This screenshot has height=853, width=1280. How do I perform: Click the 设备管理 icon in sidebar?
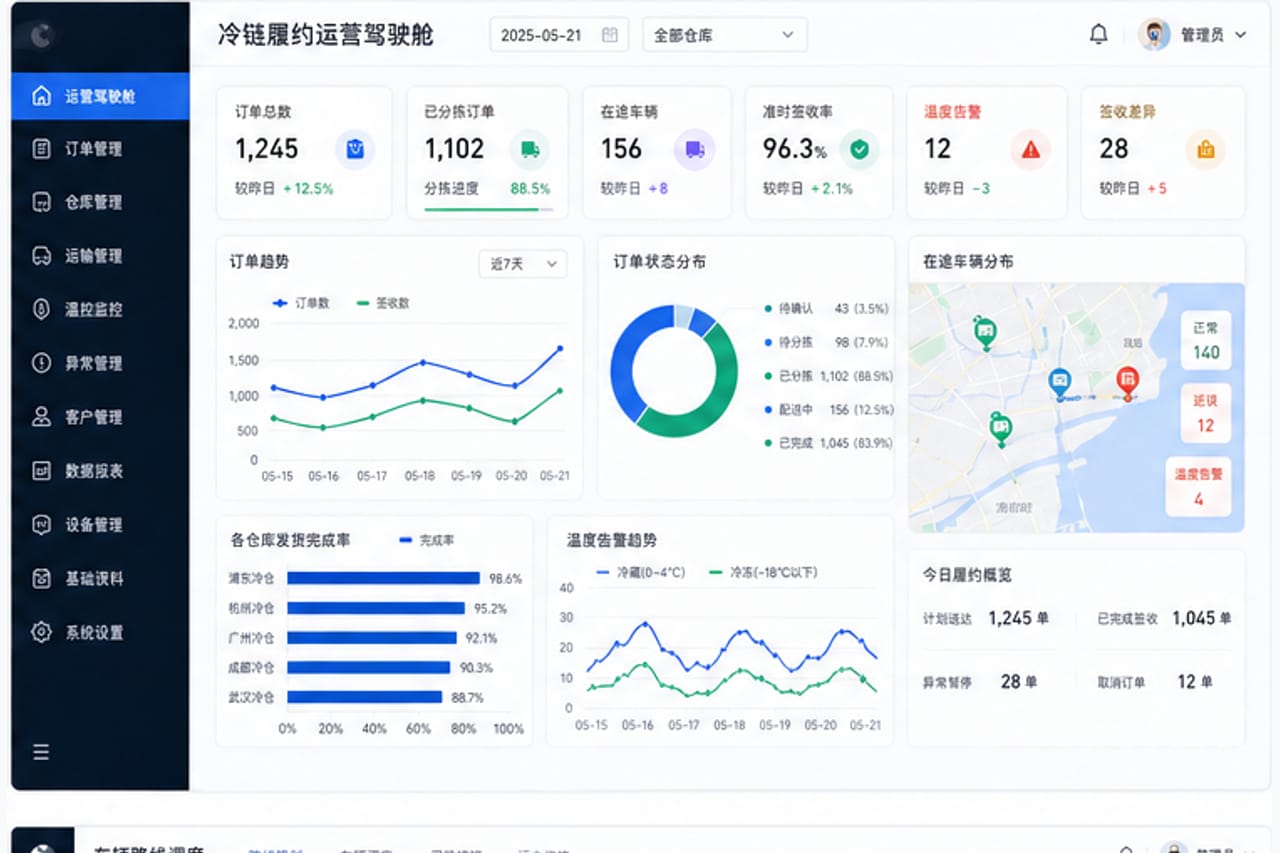click(x=41, y=524)
